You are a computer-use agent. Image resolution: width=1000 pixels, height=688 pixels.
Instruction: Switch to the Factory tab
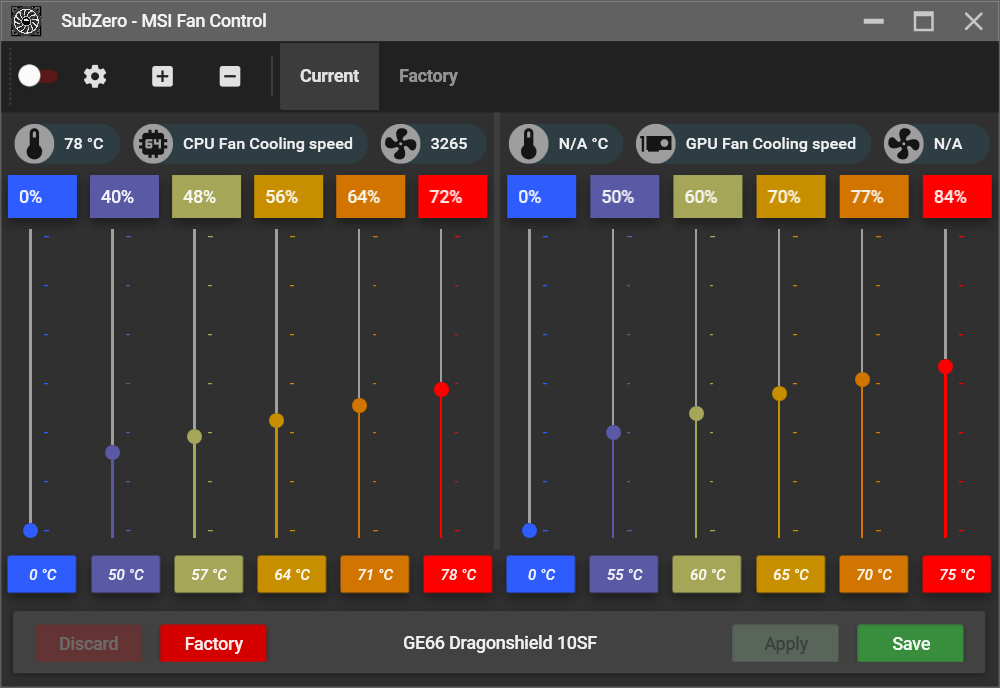(429, 77)
